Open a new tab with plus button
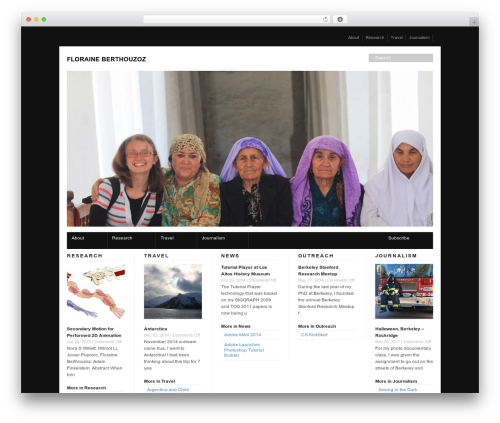The height and width of the screenshot is (423, 500). (474, 22)
